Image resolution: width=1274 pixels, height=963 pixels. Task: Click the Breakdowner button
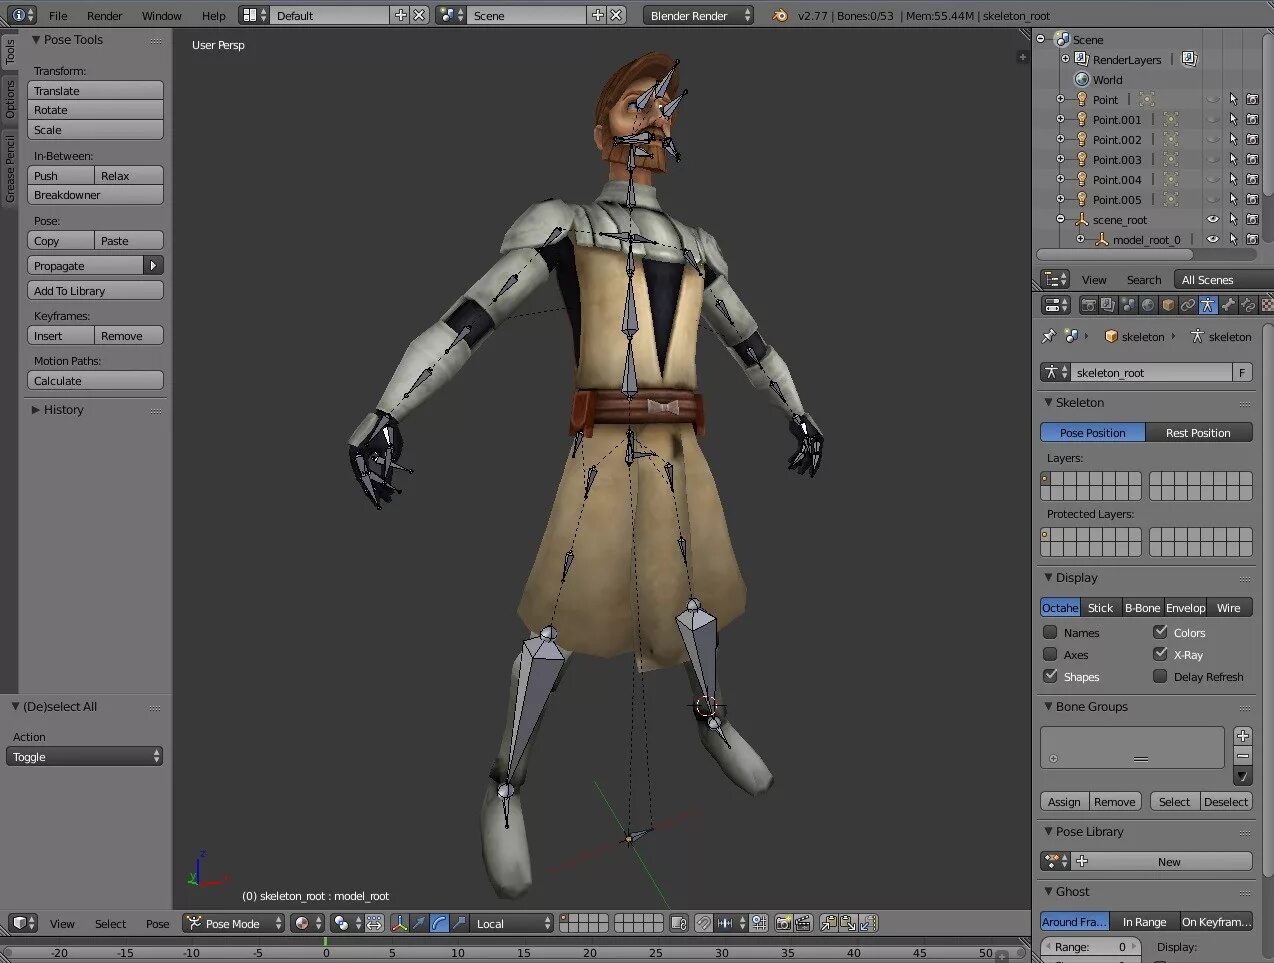pyautogui.click(x=95, y=195)
